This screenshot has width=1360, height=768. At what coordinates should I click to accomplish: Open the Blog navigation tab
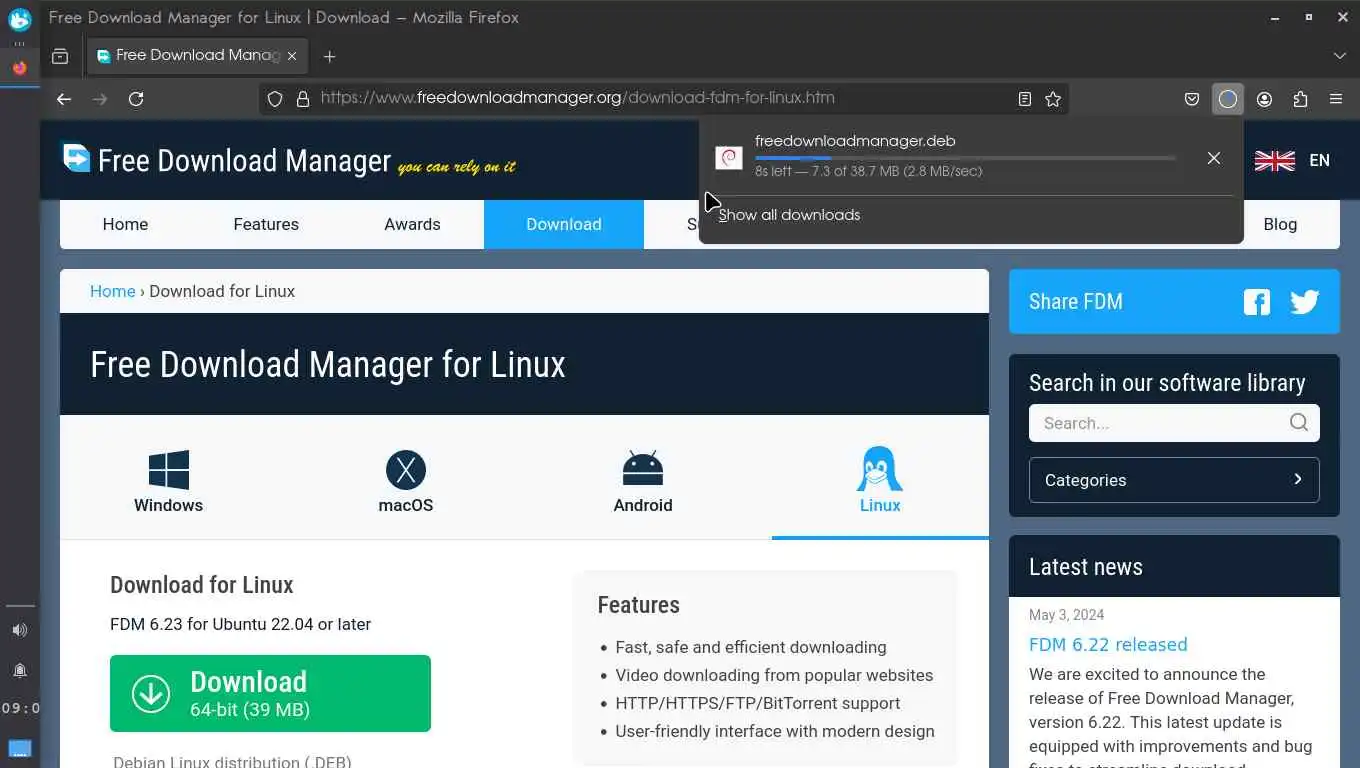point(1280,224)
